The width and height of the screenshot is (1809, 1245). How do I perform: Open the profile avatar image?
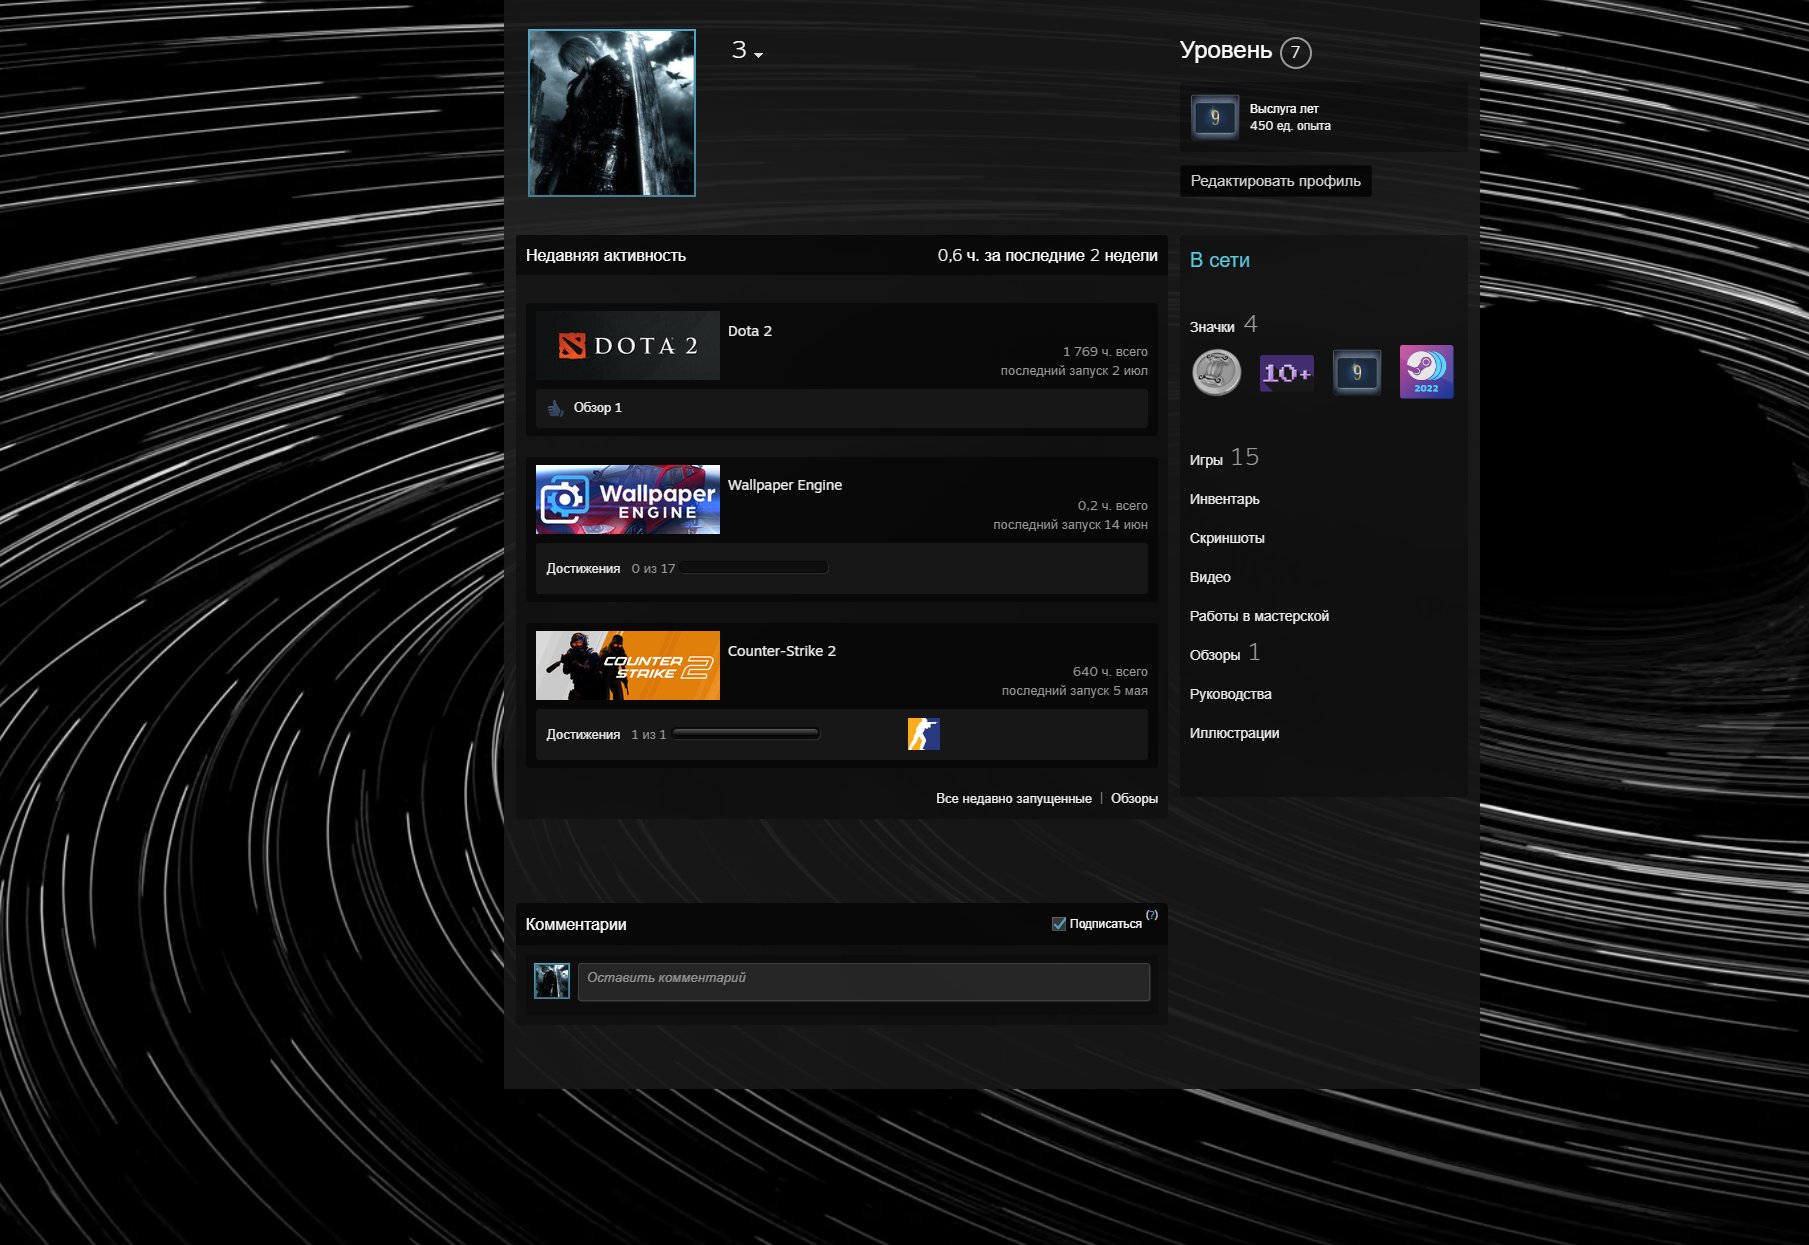click(x=611, y=113)
